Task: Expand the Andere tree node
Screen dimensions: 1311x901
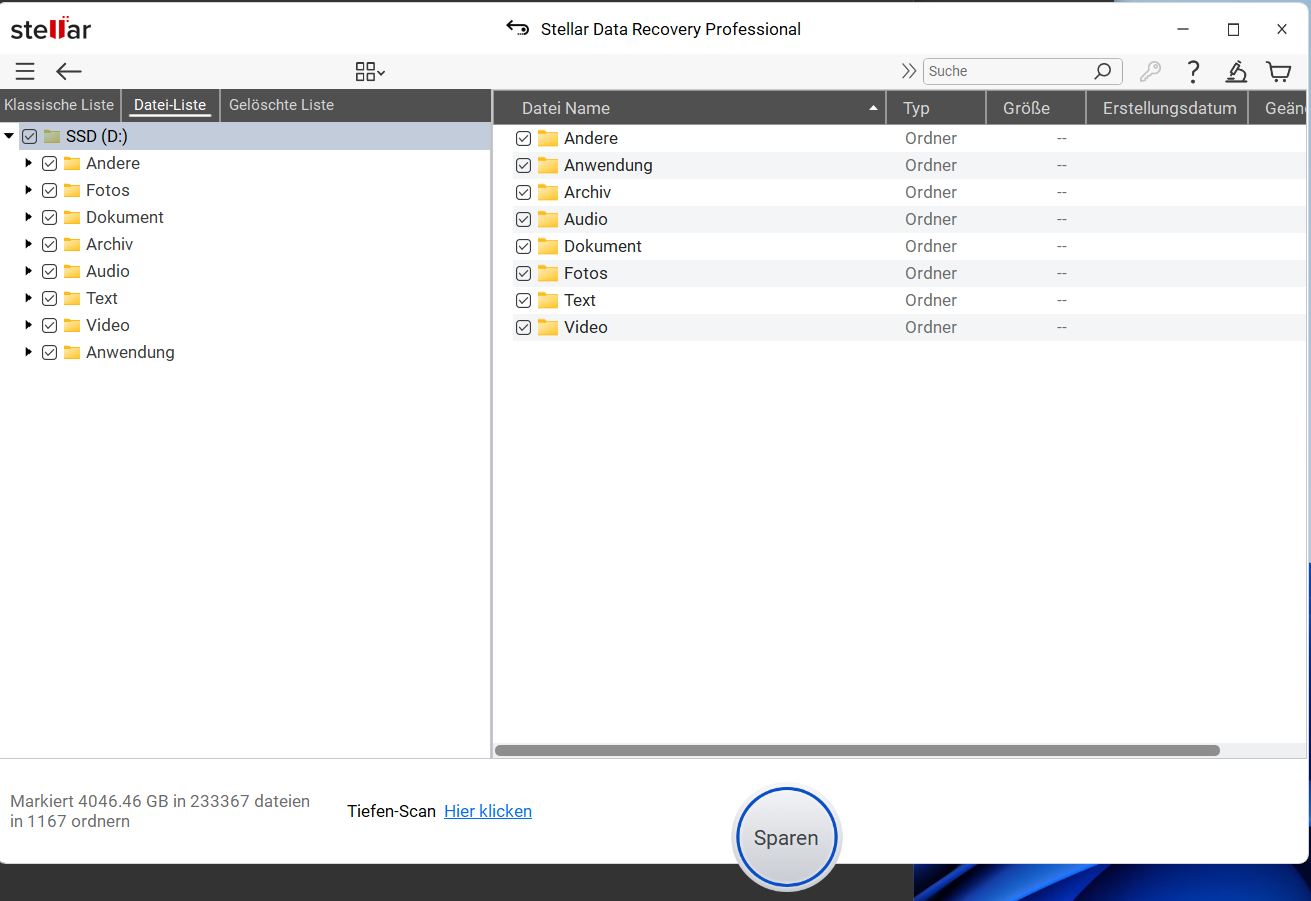Action: [x=29, y=163]
